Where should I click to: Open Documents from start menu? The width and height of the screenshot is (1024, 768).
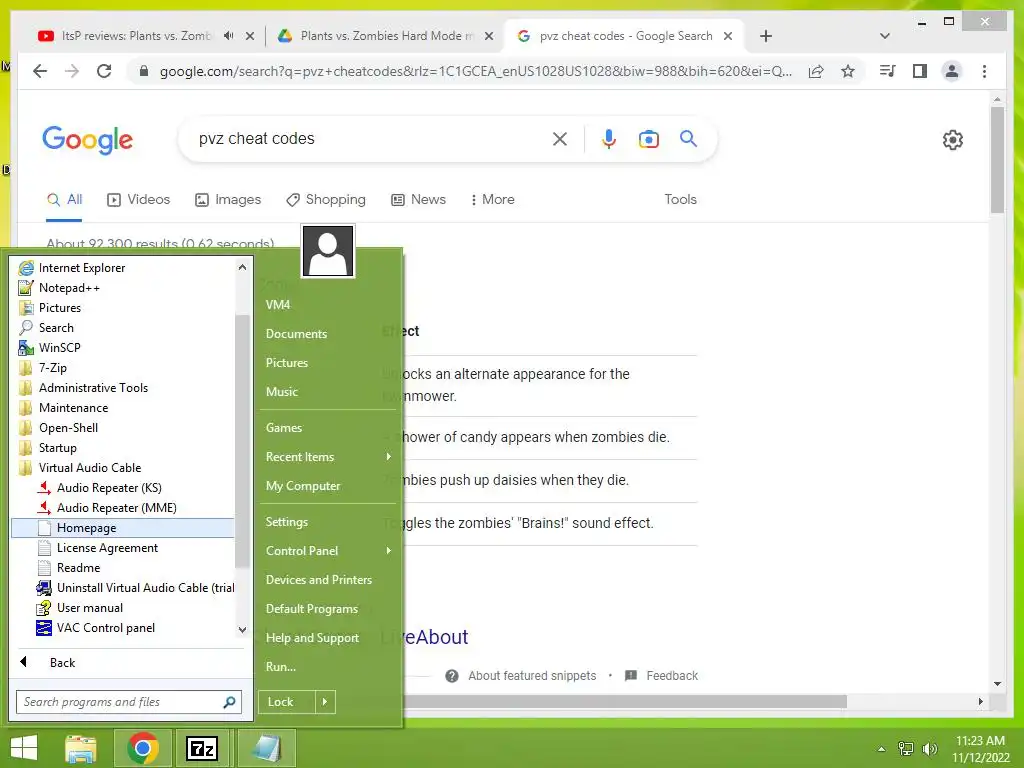328,334
